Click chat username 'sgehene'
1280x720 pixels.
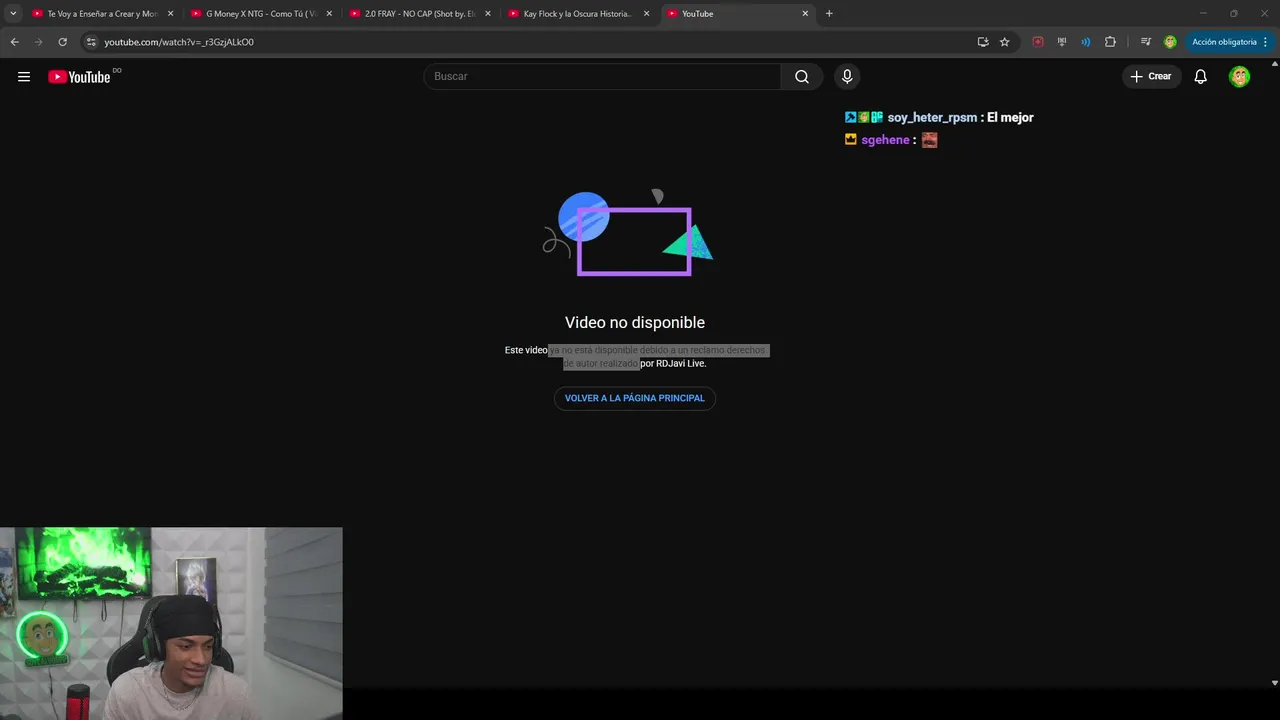click(x=885, y=140)
